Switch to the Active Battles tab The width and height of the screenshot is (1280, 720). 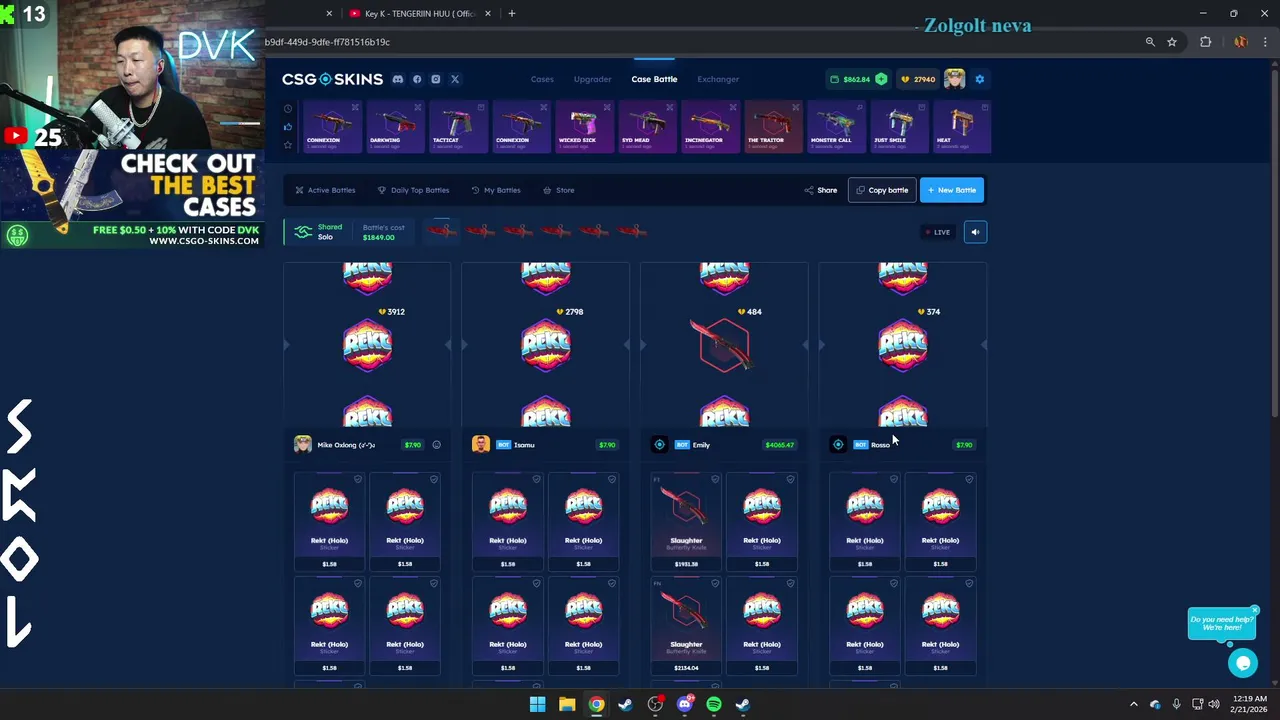(325, 190)
